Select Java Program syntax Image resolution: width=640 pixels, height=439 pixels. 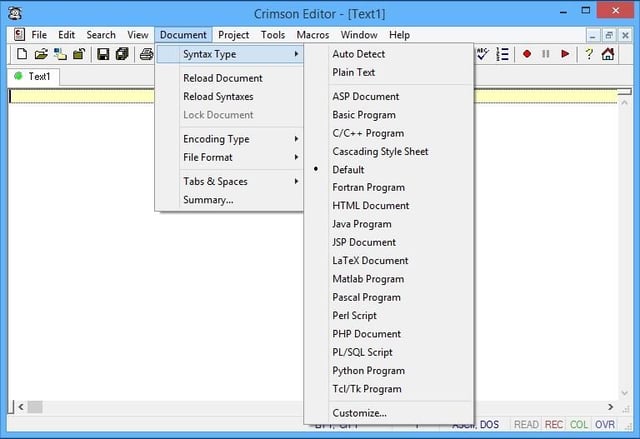pyautogui.click(x=389, y=224)
